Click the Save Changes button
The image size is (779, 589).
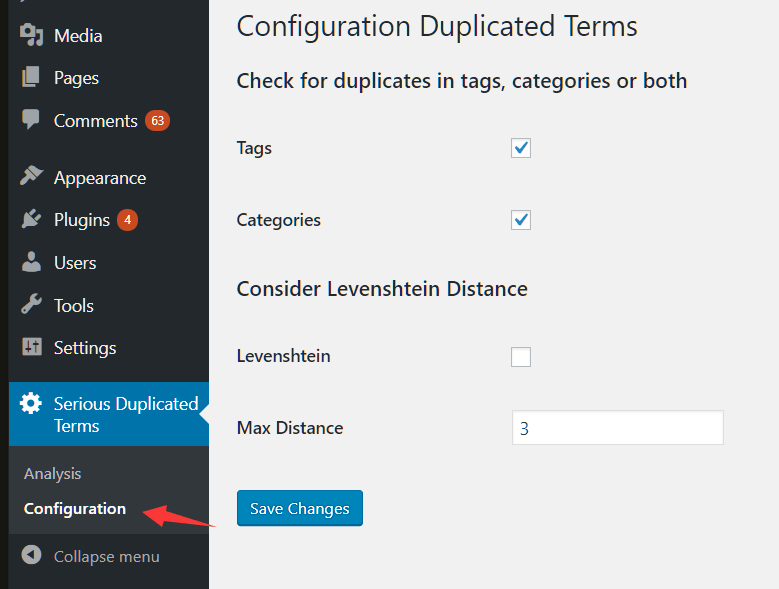300,508
